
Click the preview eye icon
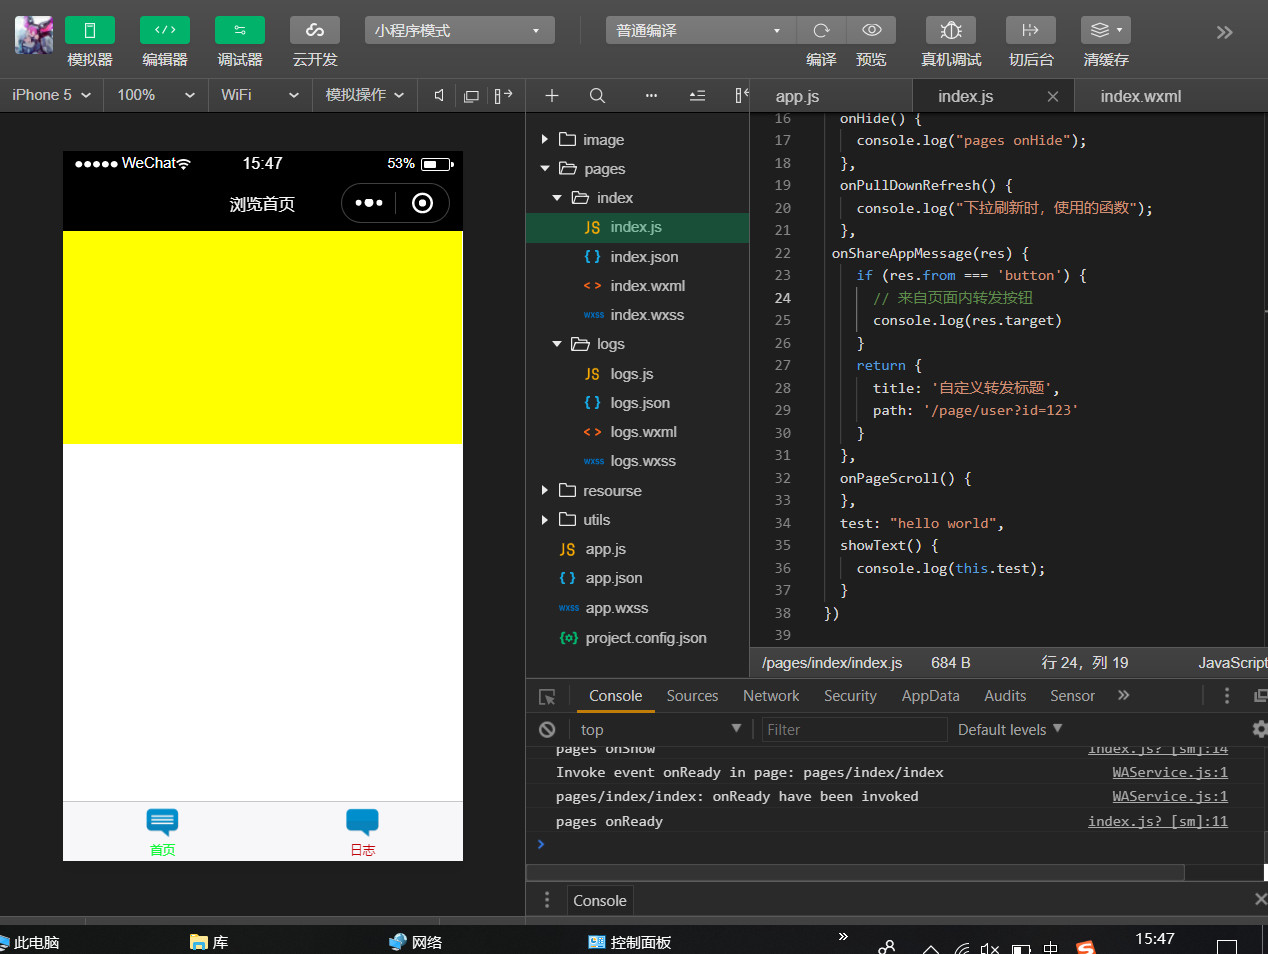click(871, 30)
